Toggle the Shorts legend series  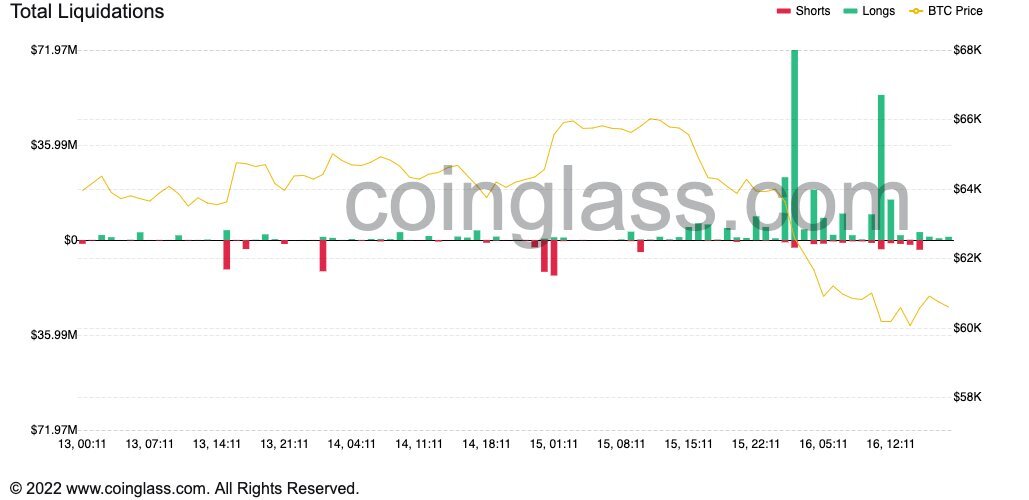[803, 10]
